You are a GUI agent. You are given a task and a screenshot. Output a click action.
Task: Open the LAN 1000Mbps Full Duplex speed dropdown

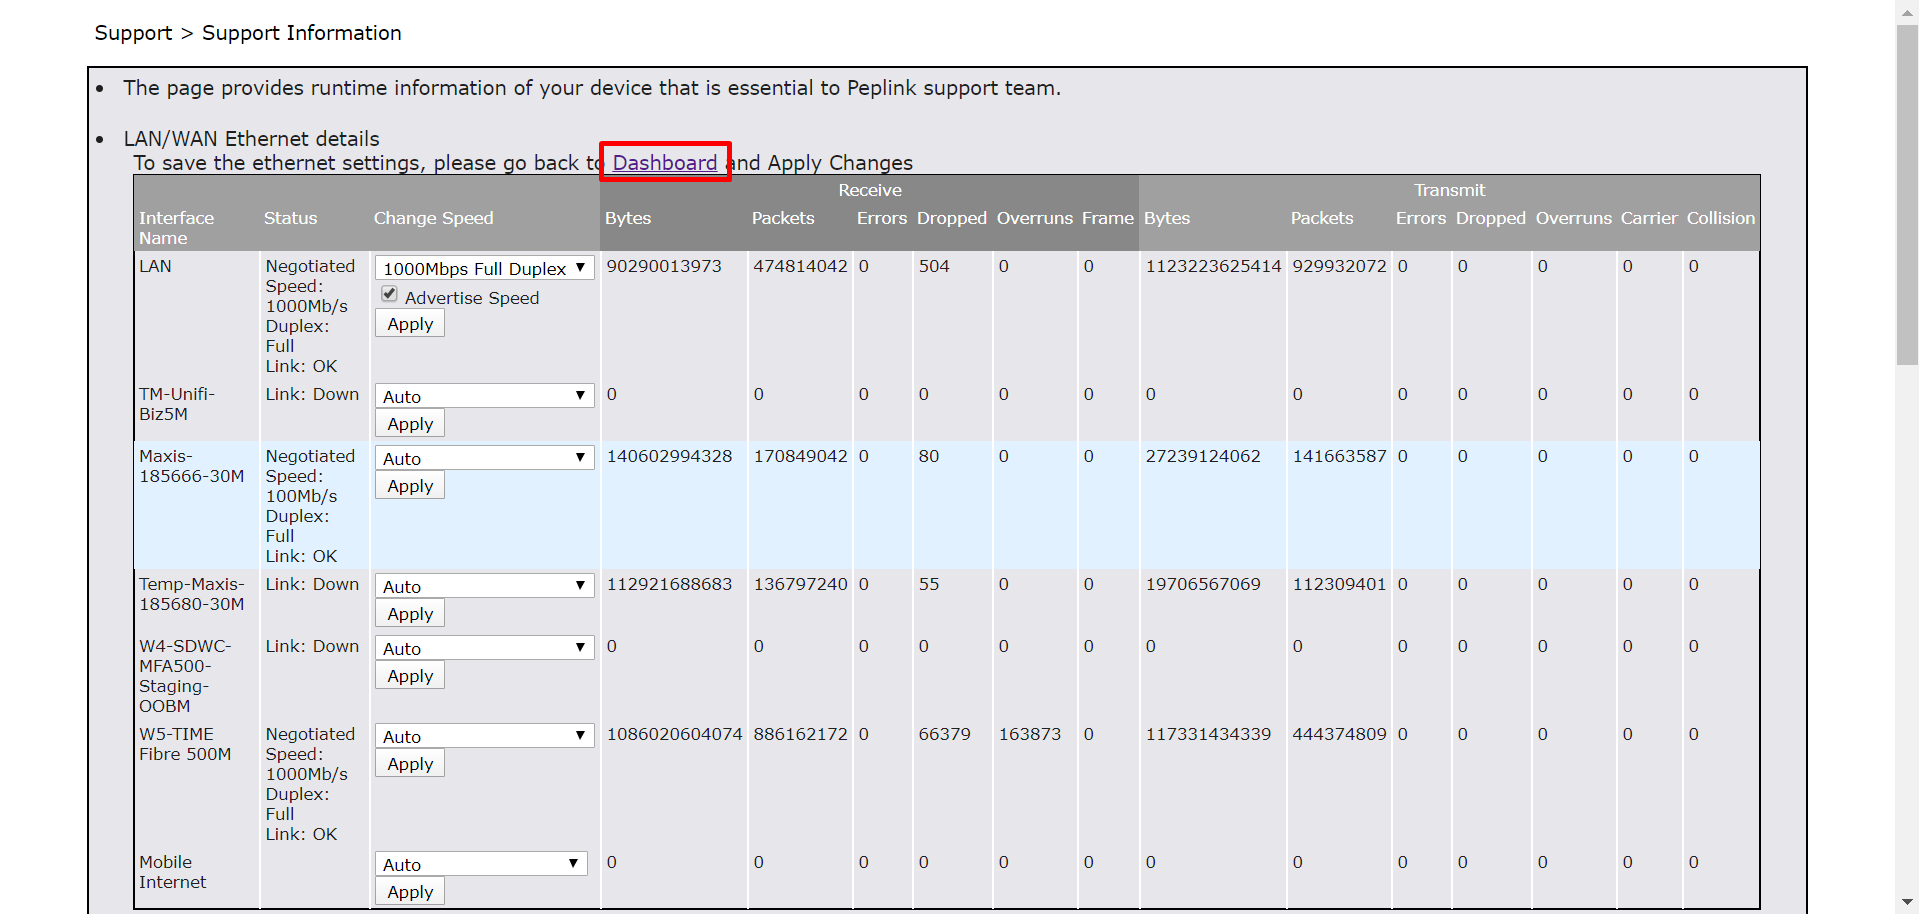(x=484, y=268)
